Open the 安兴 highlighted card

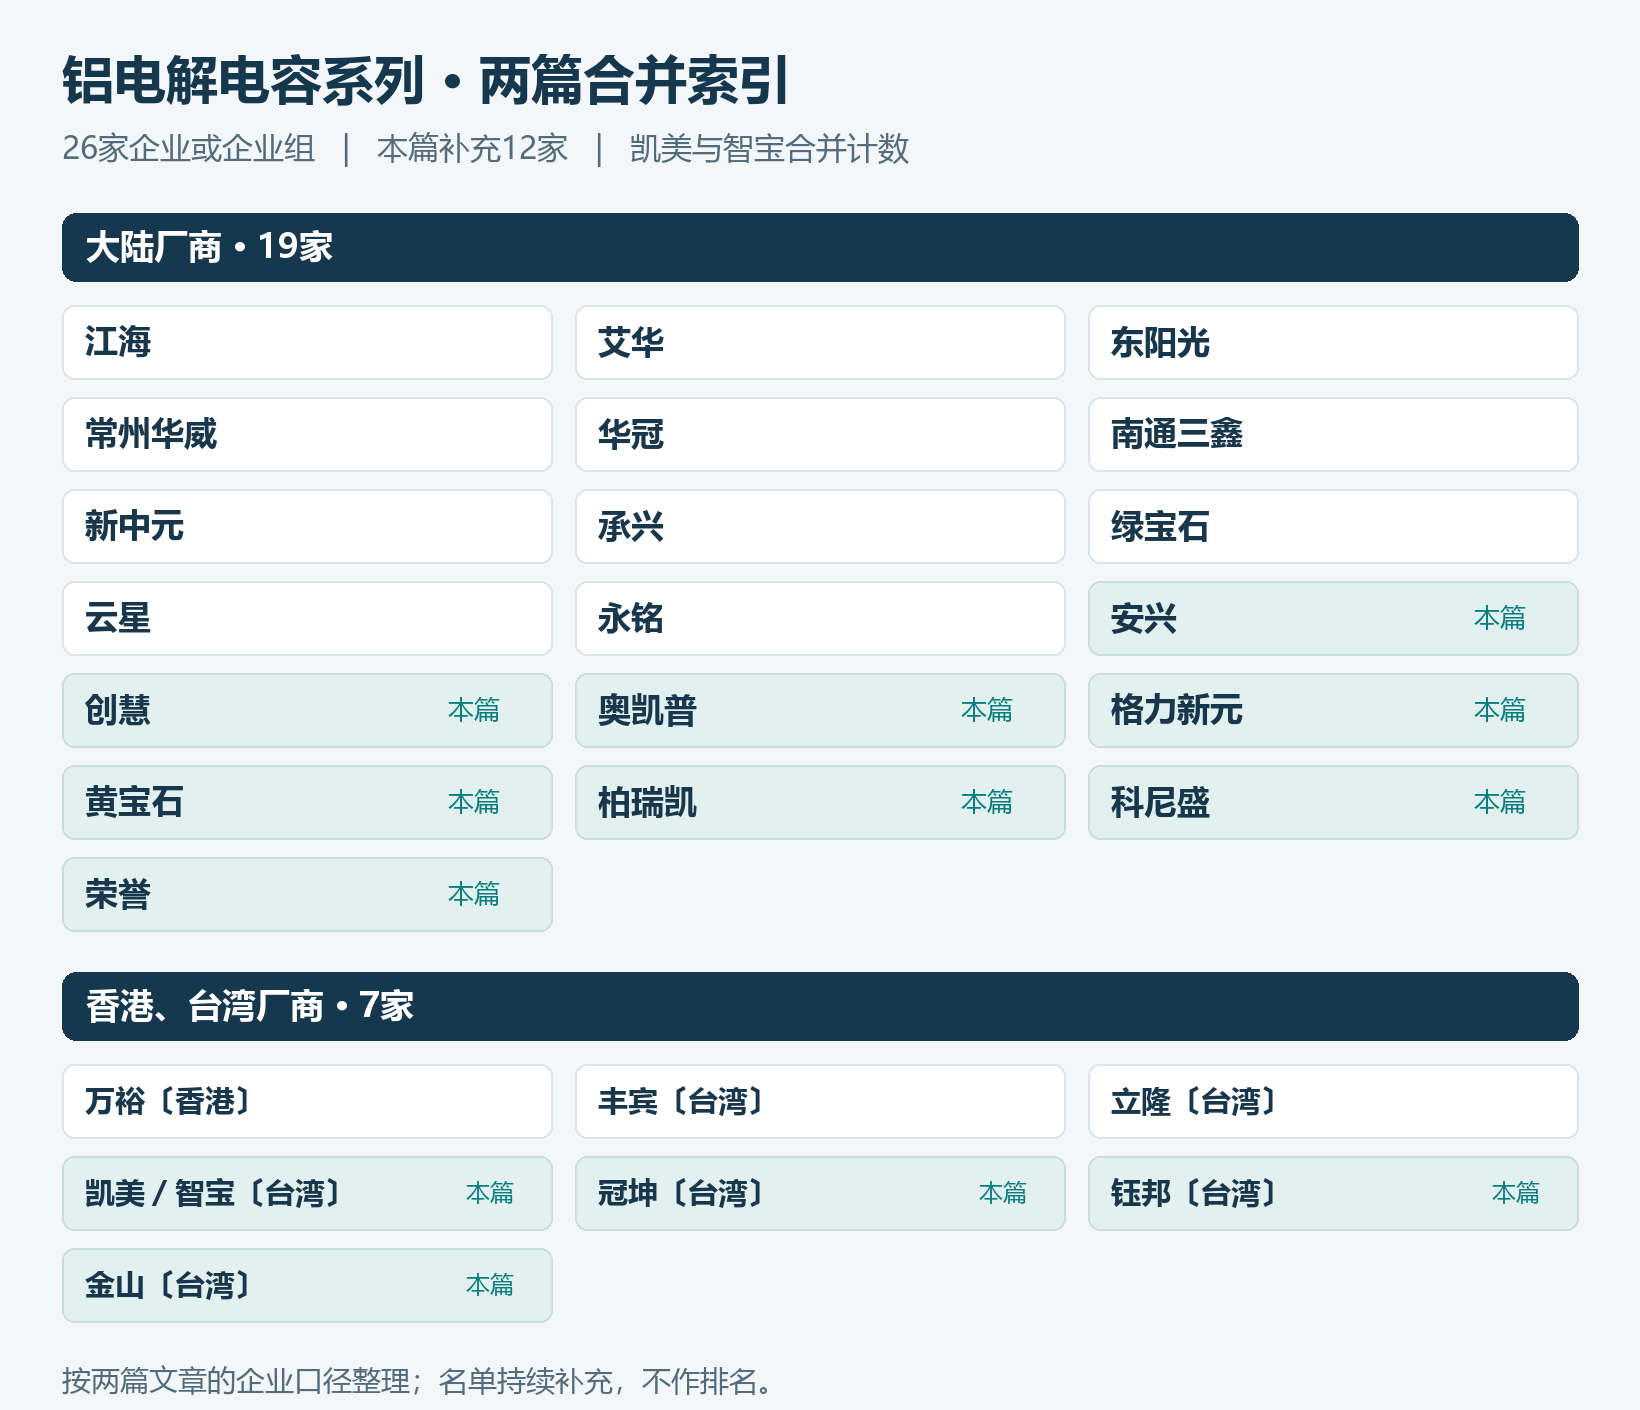coord(1333,618)
